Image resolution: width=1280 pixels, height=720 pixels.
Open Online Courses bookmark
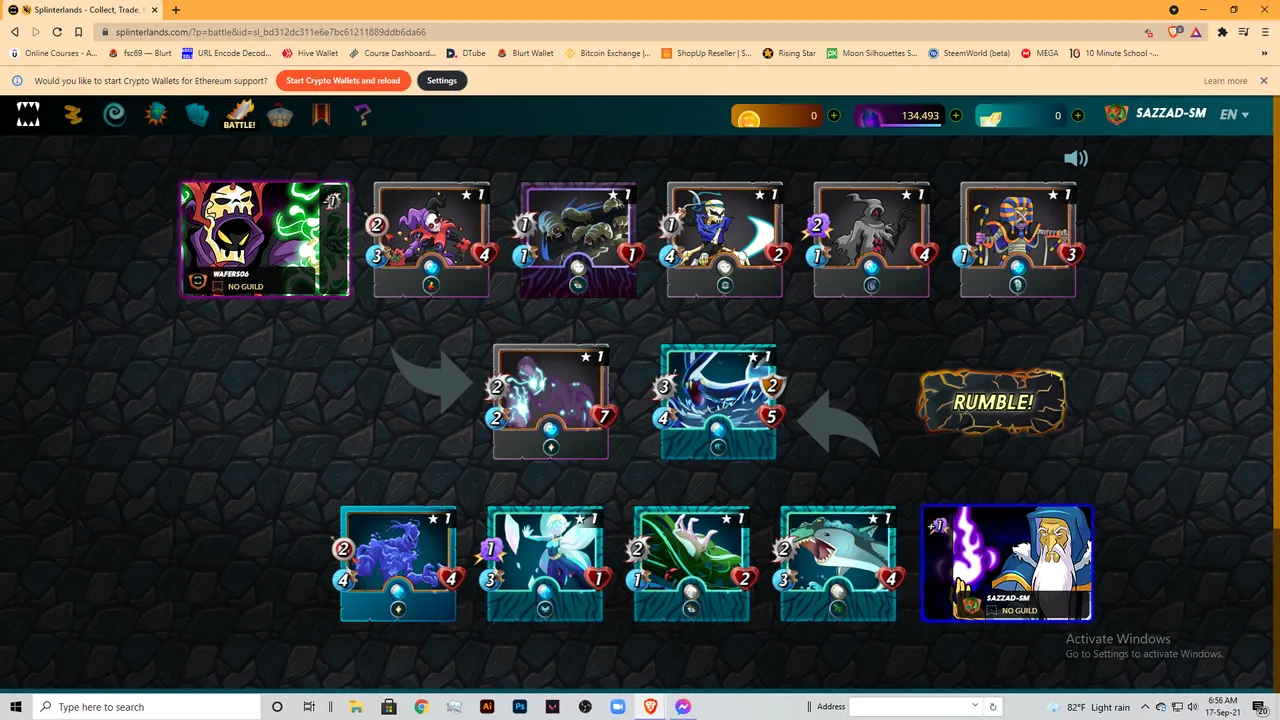tap(53, 53)
